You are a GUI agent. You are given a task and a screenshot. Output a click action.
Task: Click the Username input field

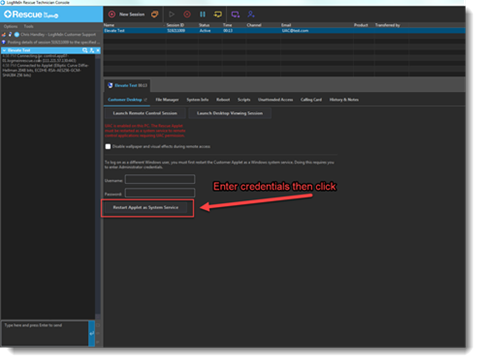(x=160, y=179)
